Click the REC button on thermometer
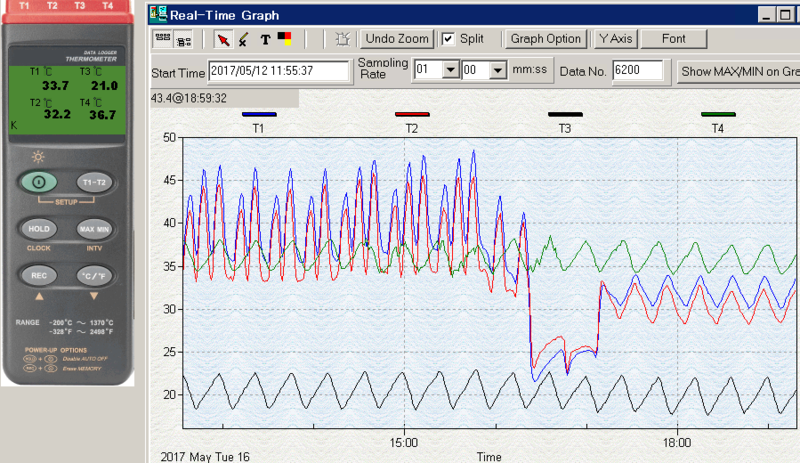 click(x=39, y=276)
